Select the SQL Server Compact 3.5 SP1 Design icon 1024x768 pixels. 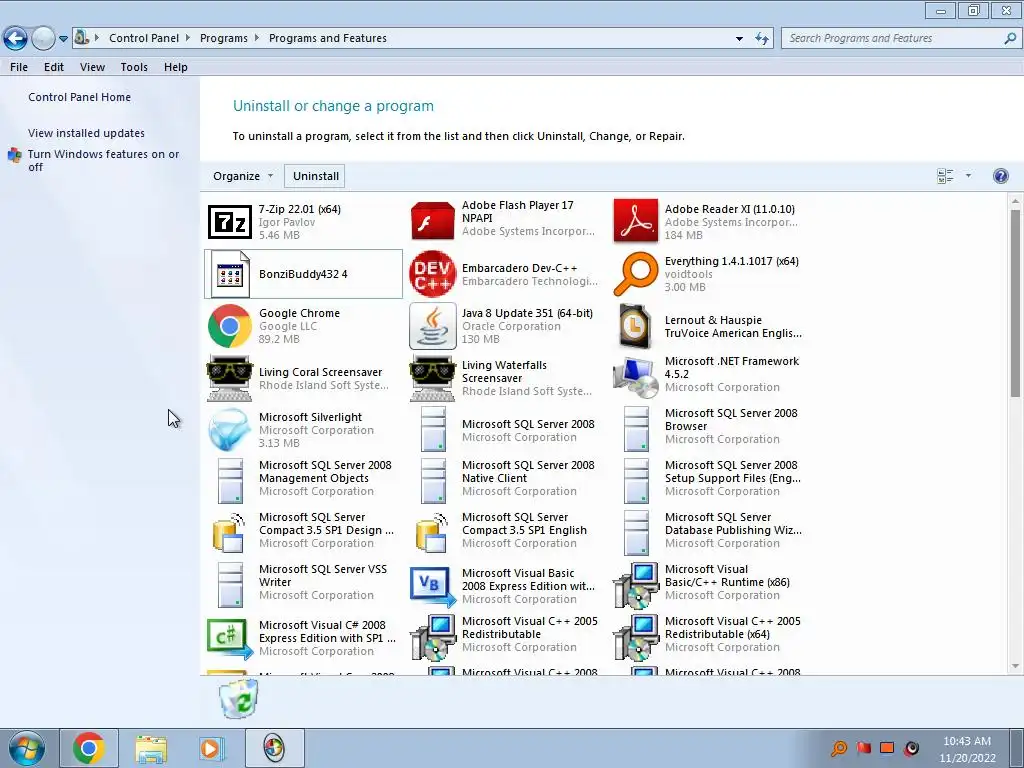click(229, 533)
